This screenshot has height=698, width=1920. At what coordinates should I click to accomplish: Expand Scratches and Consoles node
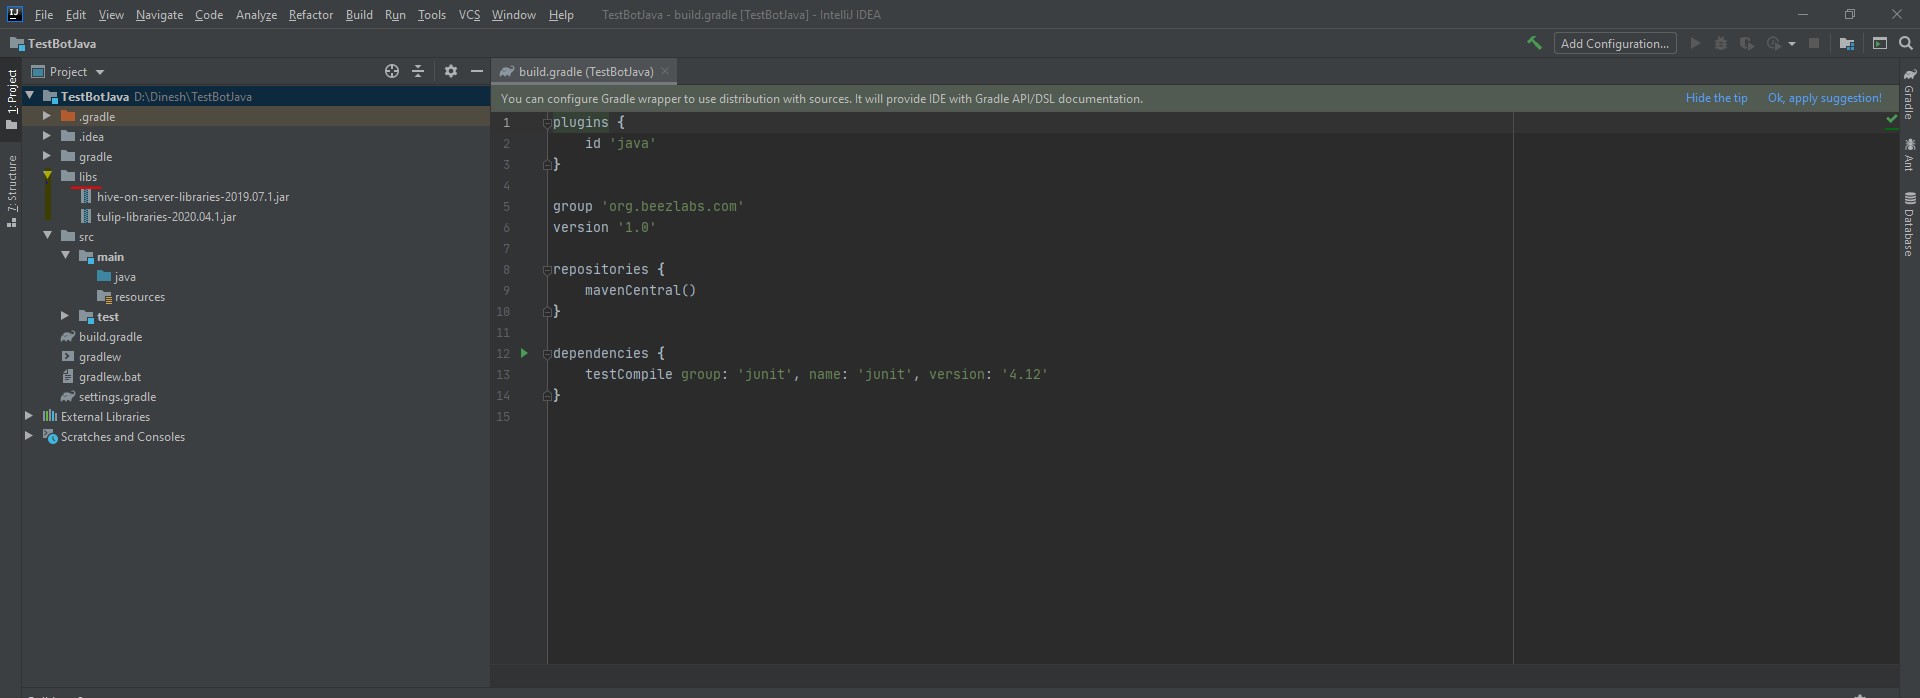pos(29,436)
